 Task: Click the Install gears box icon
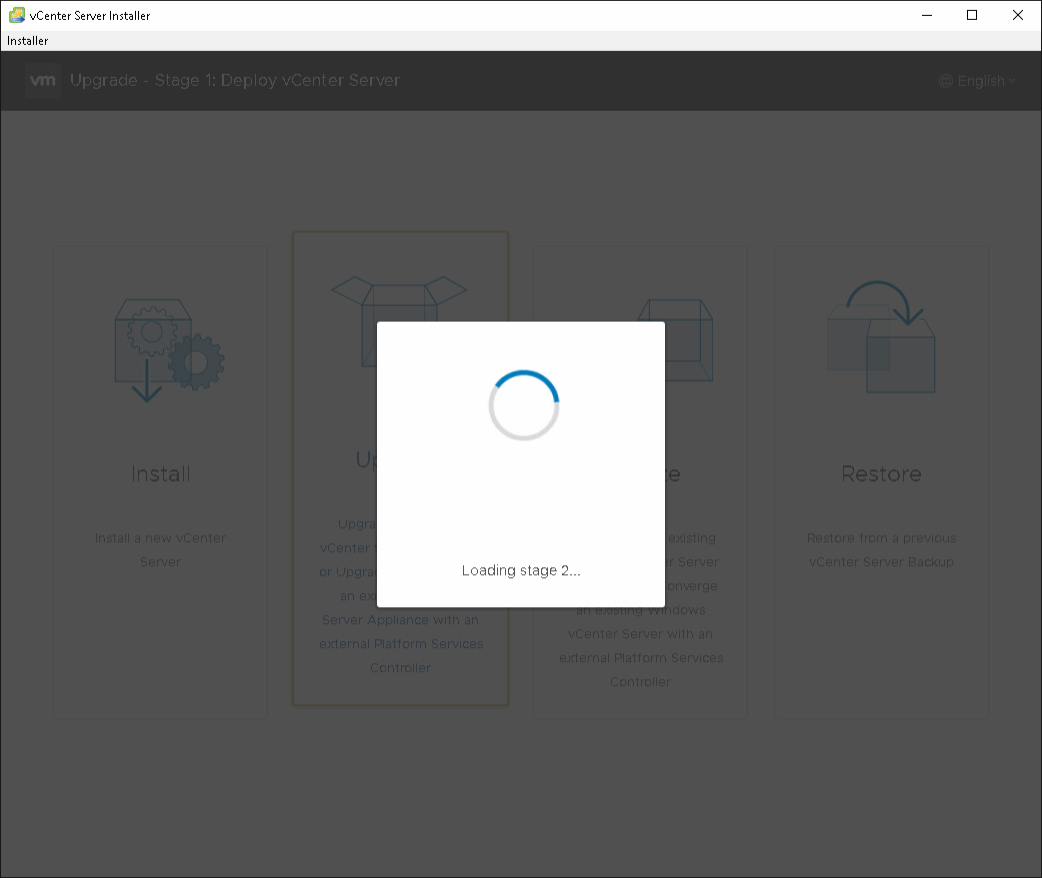[x=167, y=347]
